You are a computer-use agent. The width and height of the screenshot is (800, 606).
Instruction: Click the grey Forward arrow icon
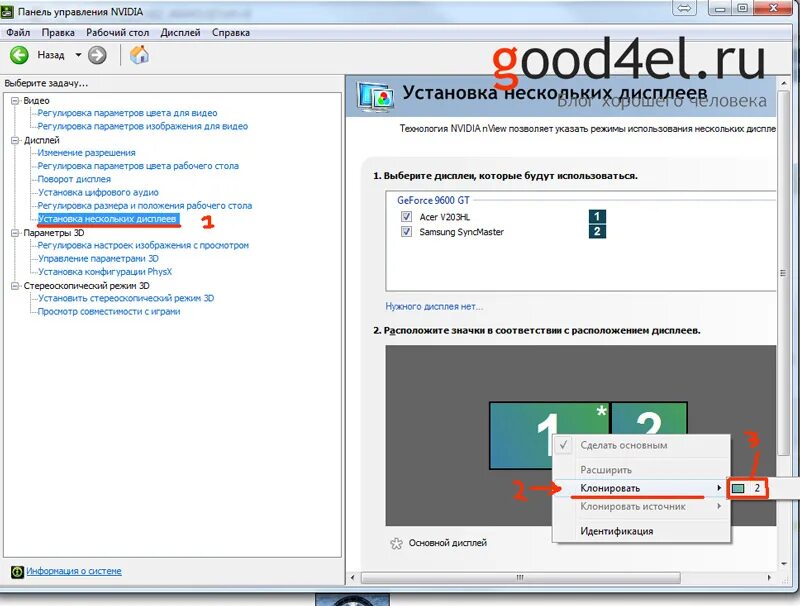[x=97, y=55]
